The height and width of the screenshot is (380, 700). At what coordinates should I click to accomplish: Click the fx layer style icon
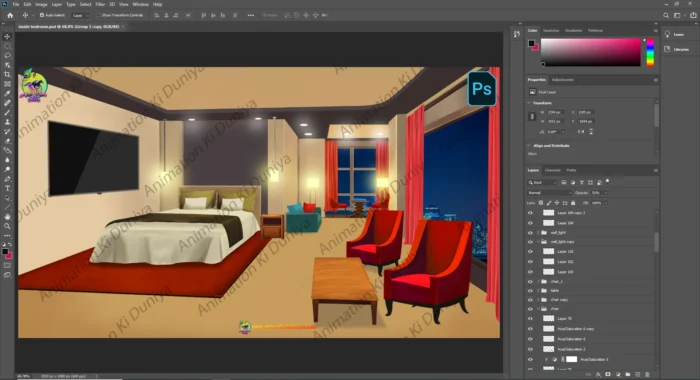coord(598,375)
